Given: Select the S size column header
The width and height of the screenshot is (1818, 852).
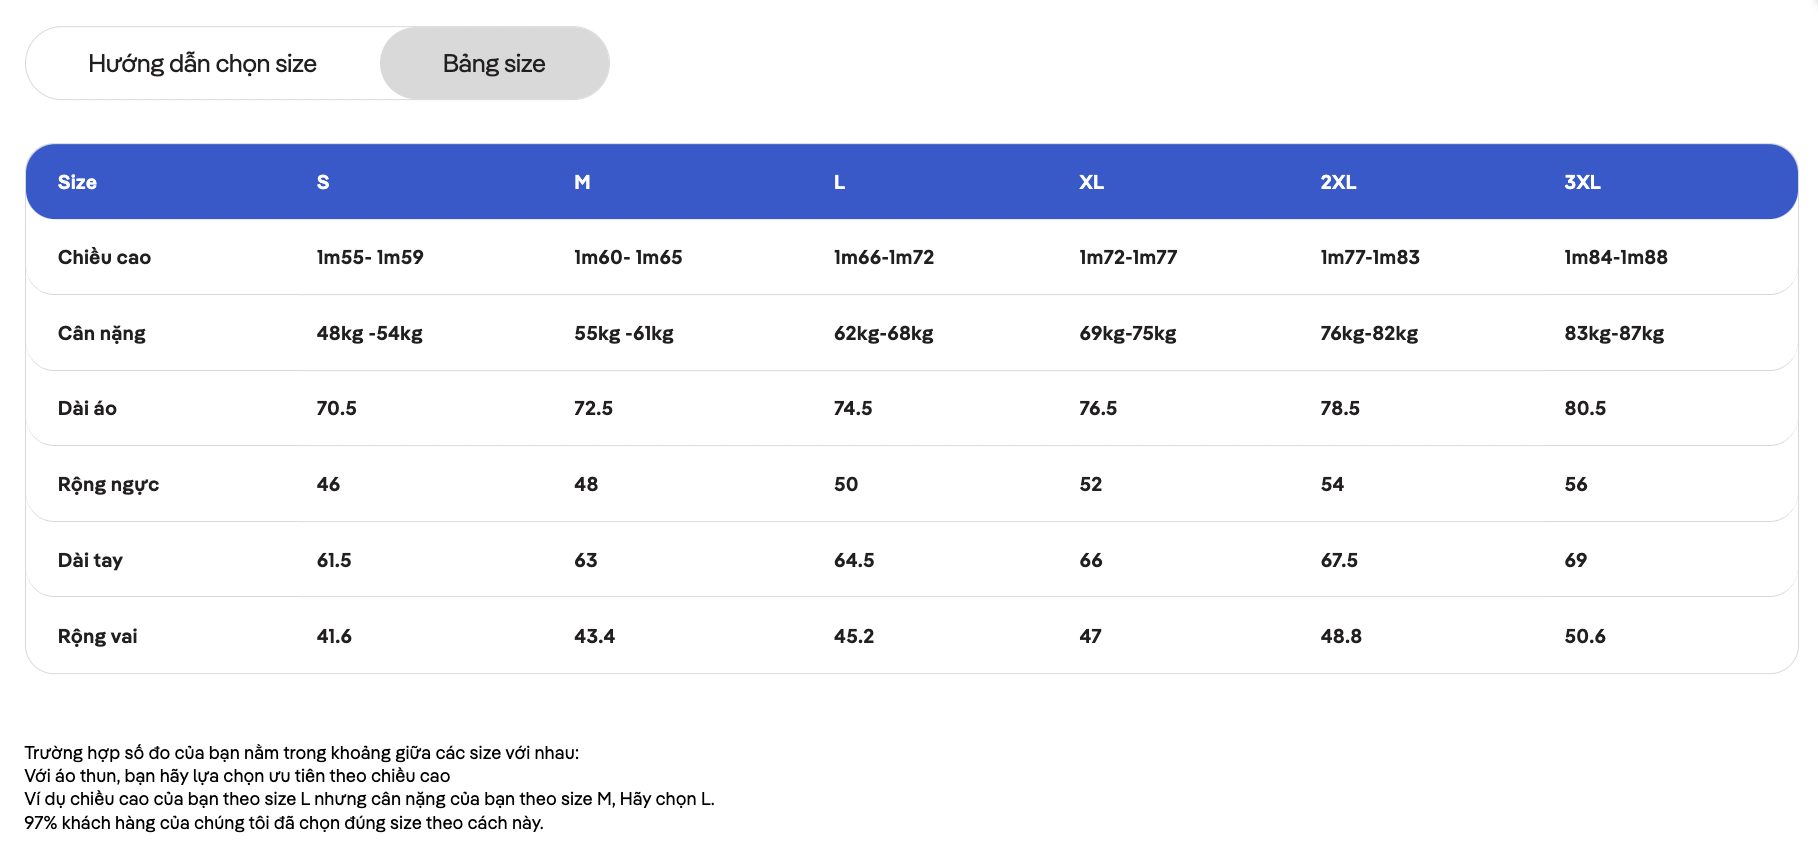Looking at the screenshot, I should click(323, 182).
